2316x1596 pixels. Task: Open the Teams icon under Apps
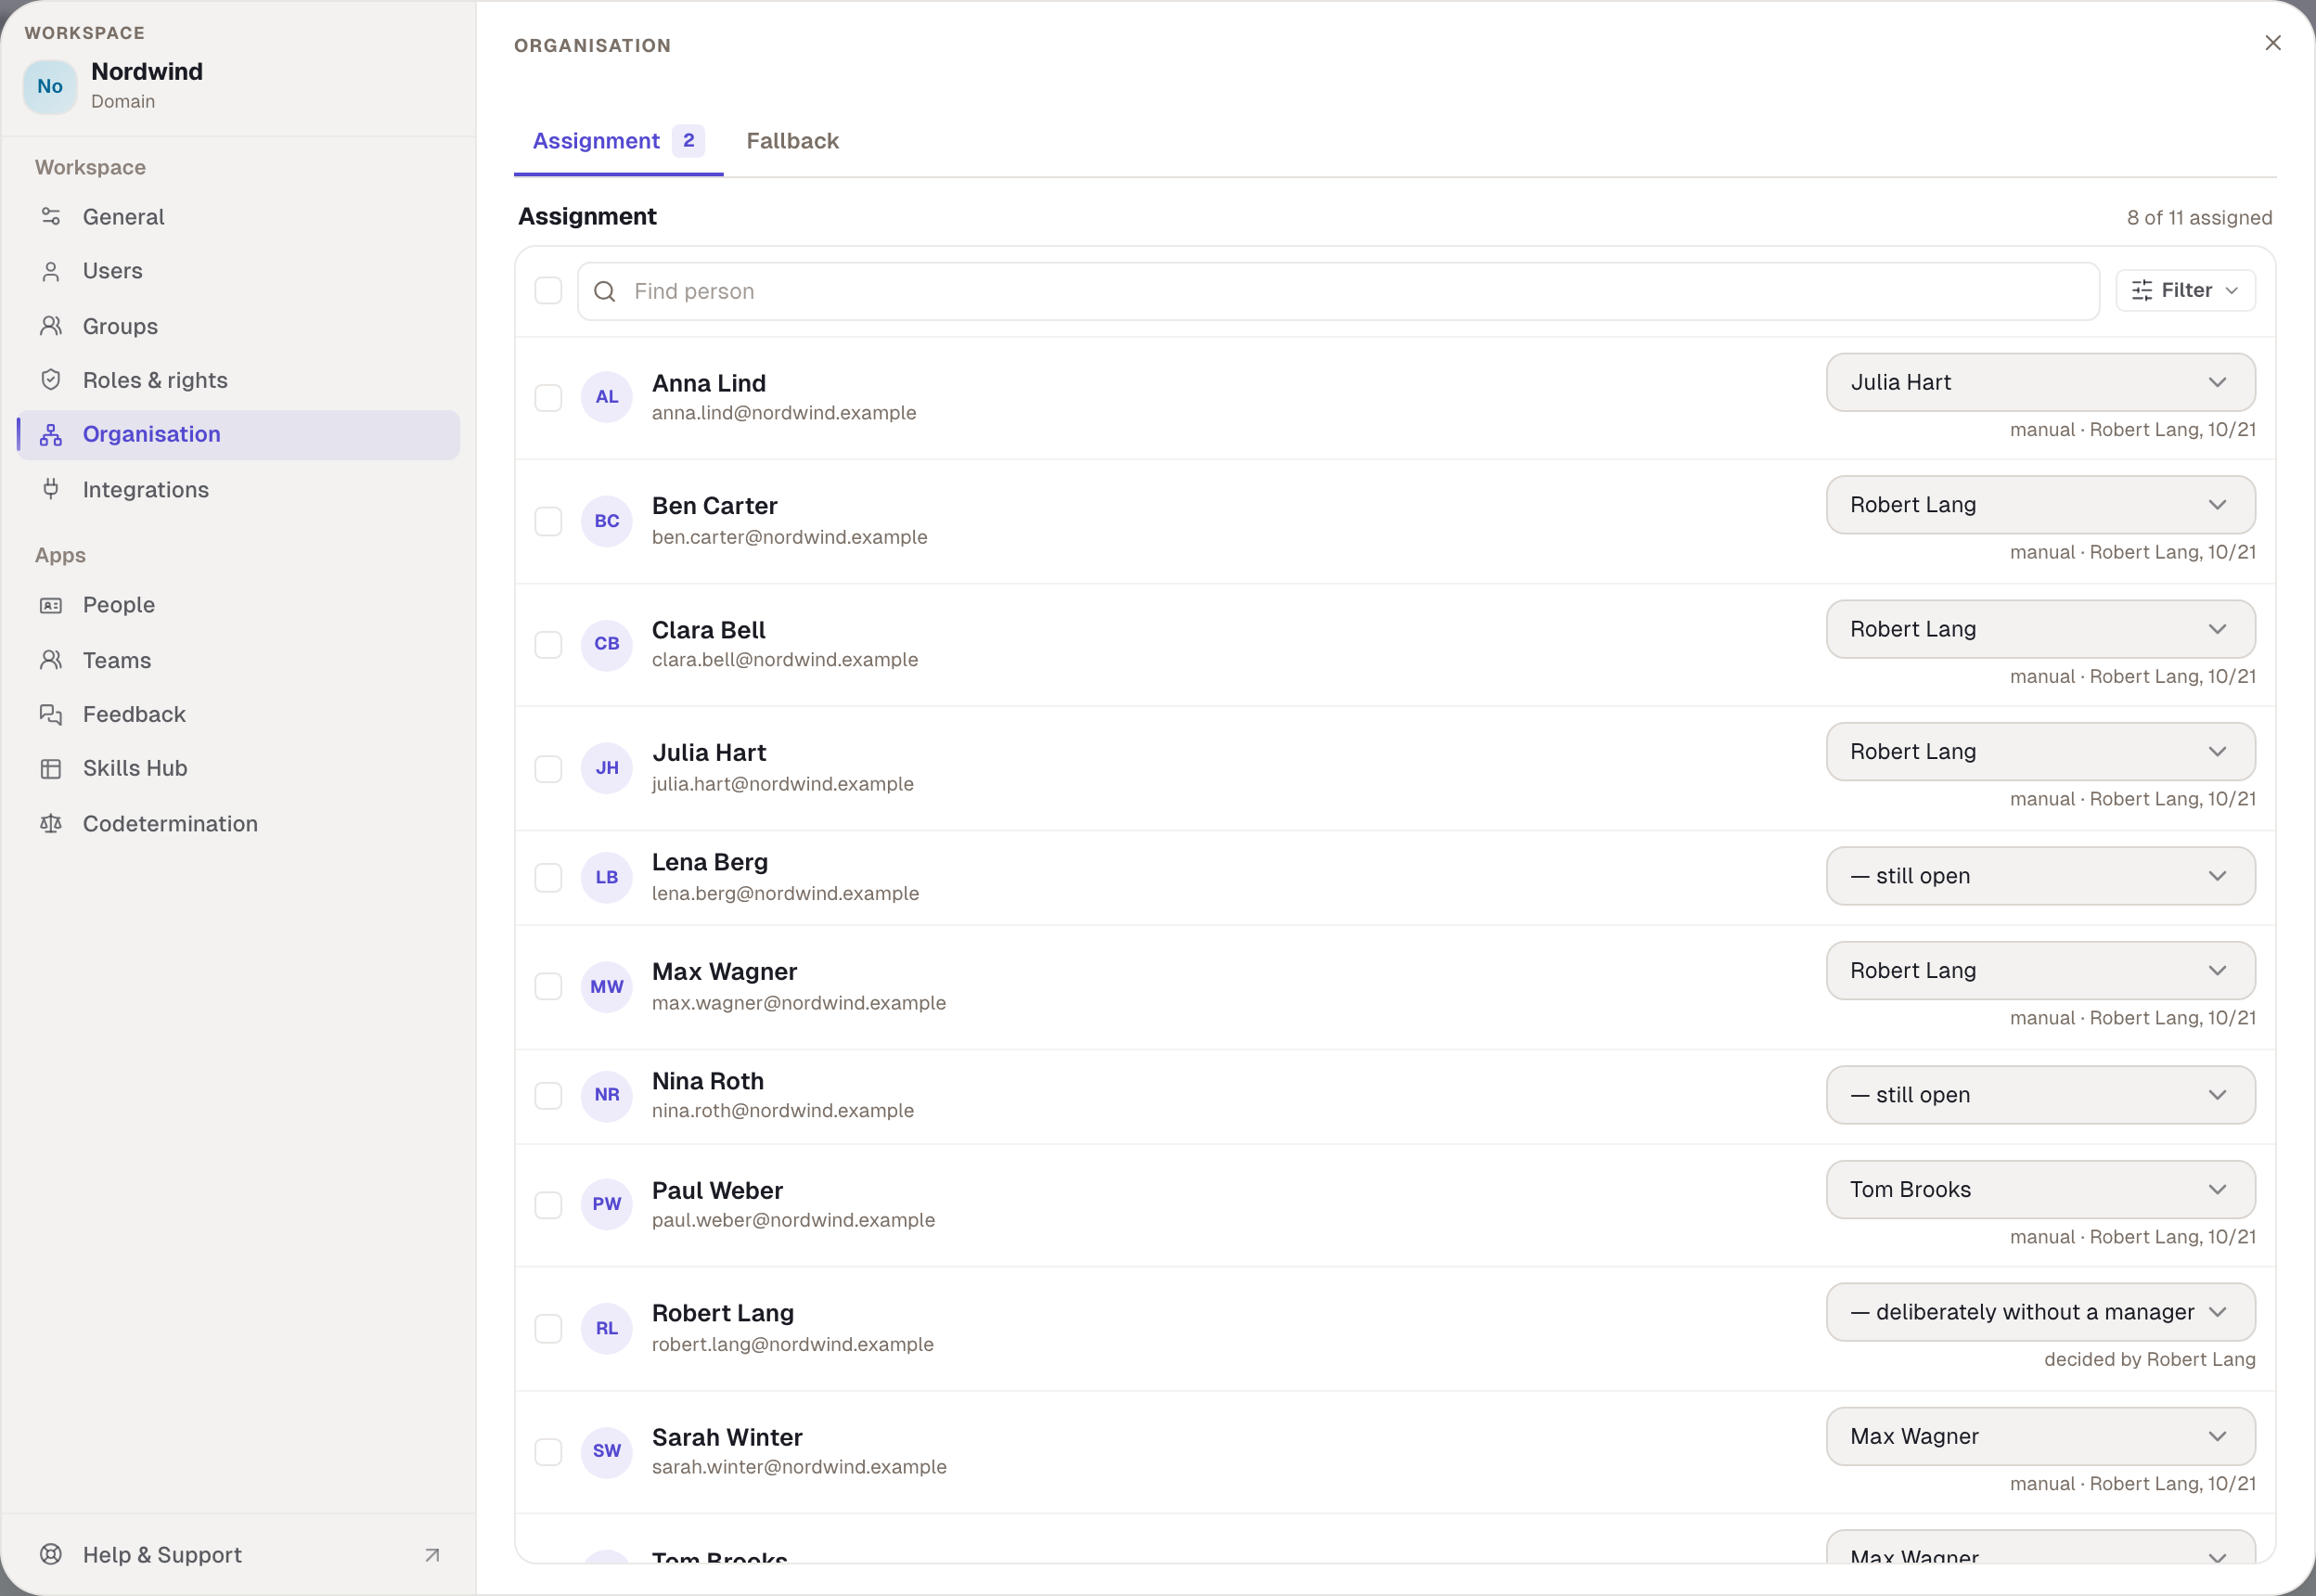click(x=51, y=660)
